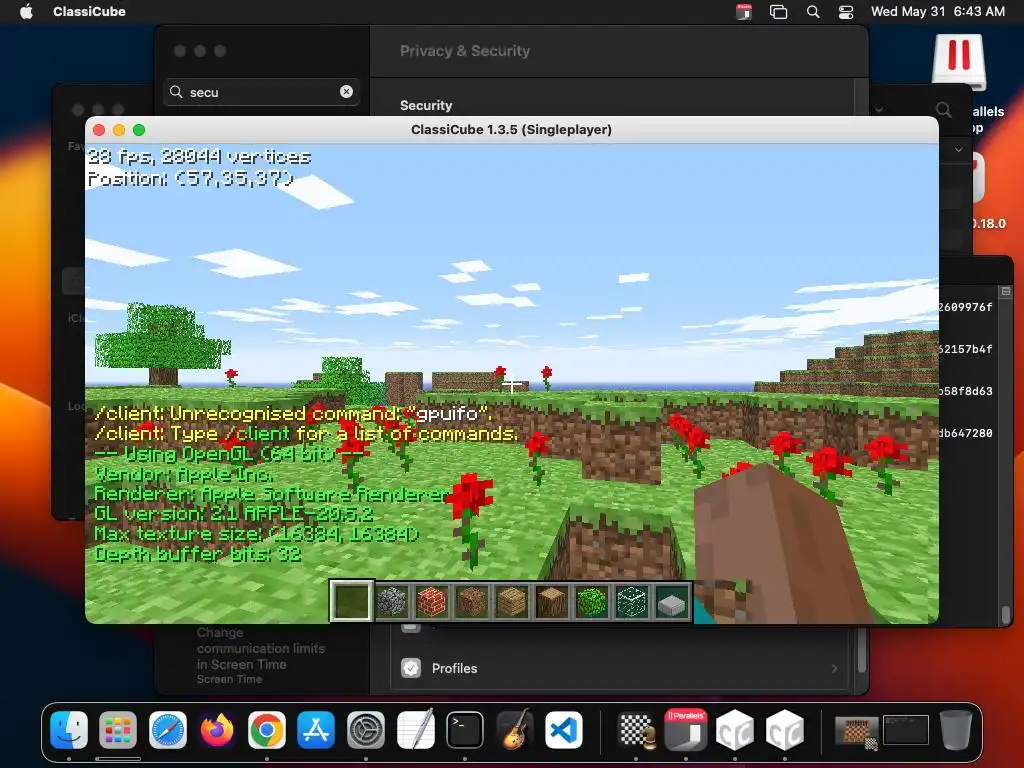
Task: Open the App Store from the dock
Action: click(x=316, y=729)
